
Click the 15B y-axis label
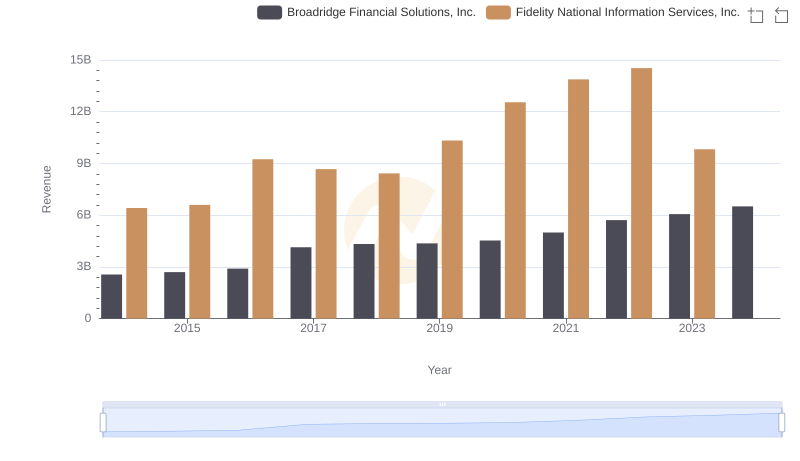coord(81,60)
